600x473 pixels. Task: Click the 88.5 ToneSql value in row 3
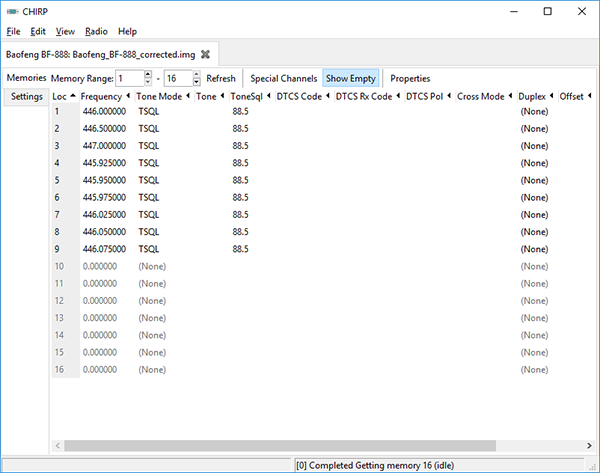(x=240, y=146)
